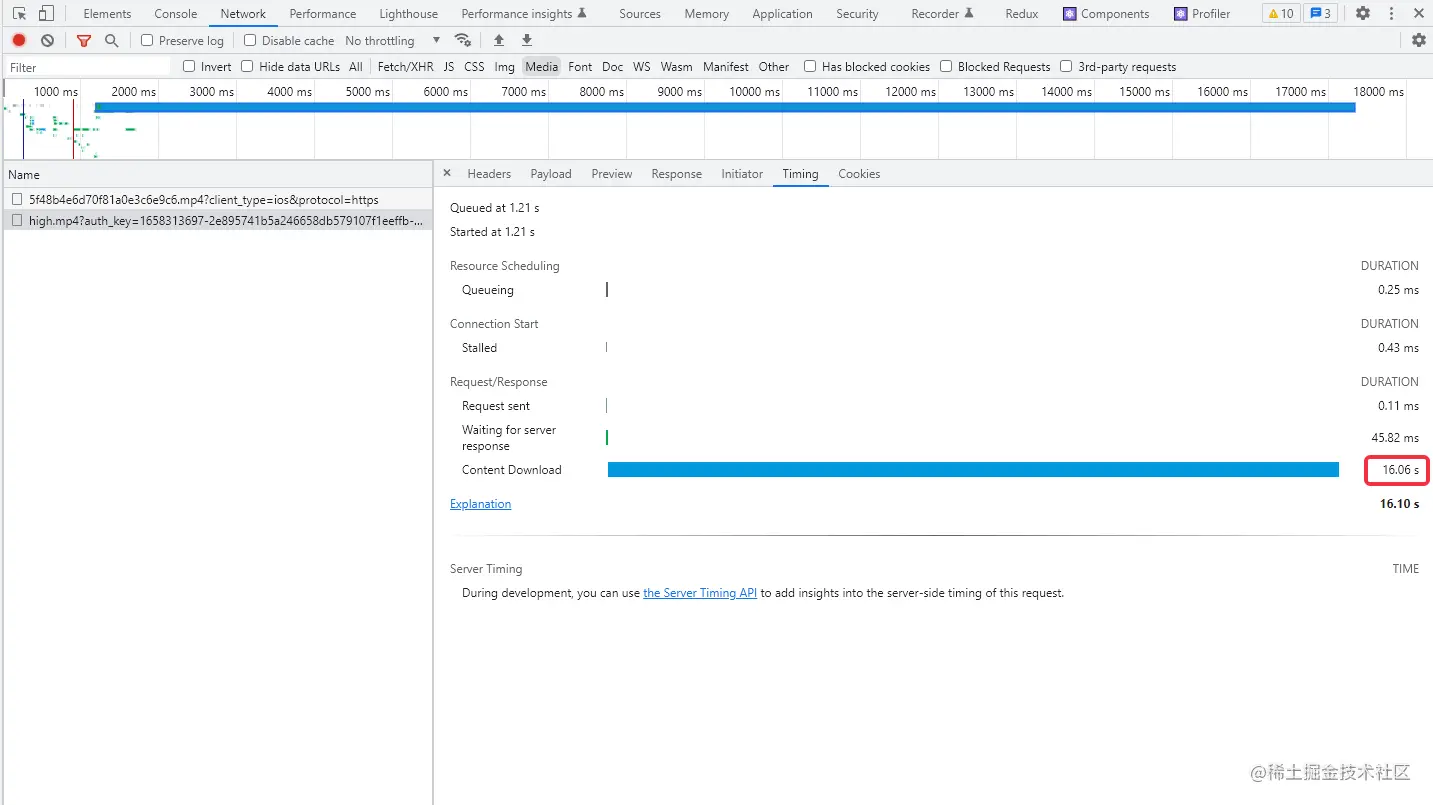
Task: Import HAR file upload icon
Action: tap(499, 40)
